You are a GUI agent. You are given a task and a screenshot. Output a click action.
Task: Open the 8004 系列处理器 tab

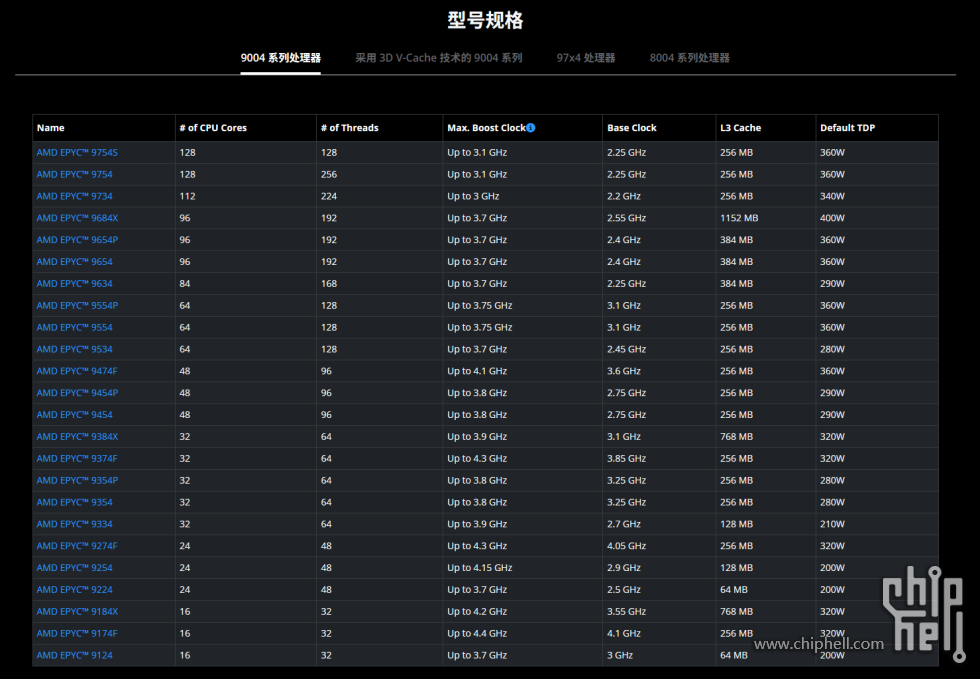tap(689, 58)
